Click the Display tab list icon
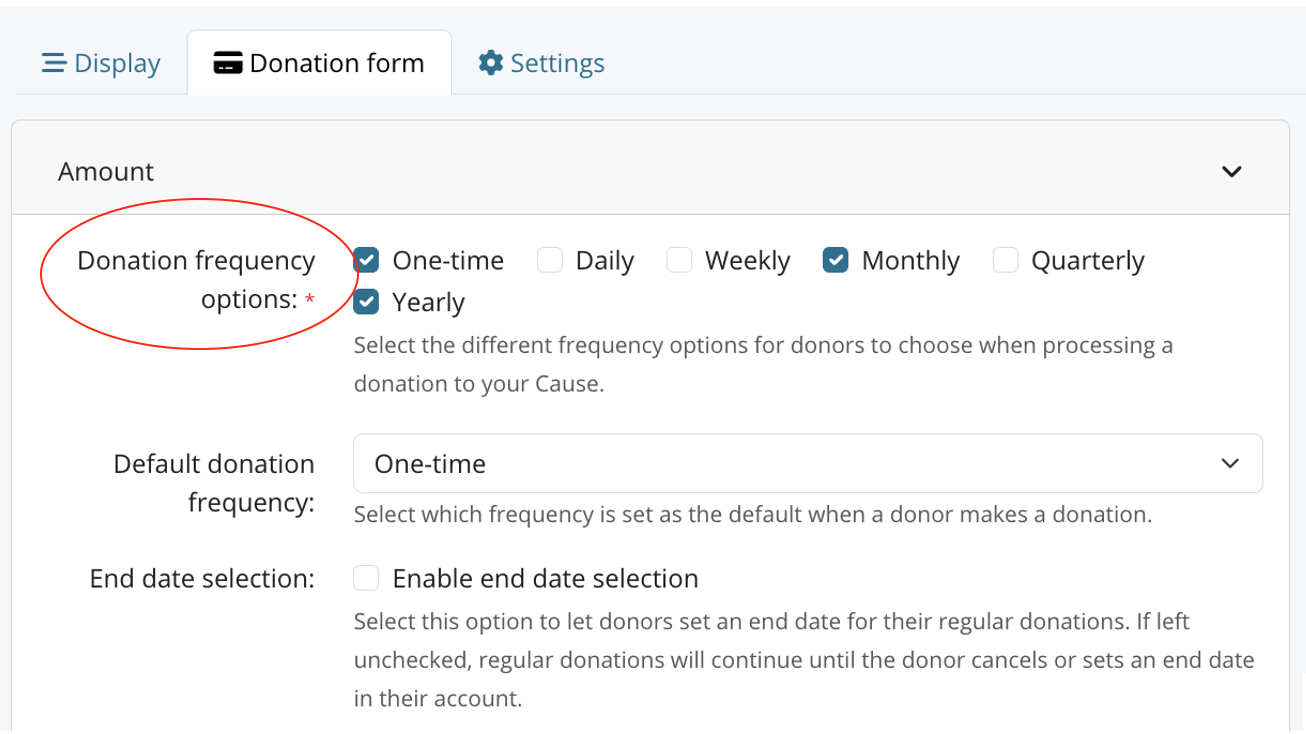This screenshot has width=1306, height=734. click(53, 63)
